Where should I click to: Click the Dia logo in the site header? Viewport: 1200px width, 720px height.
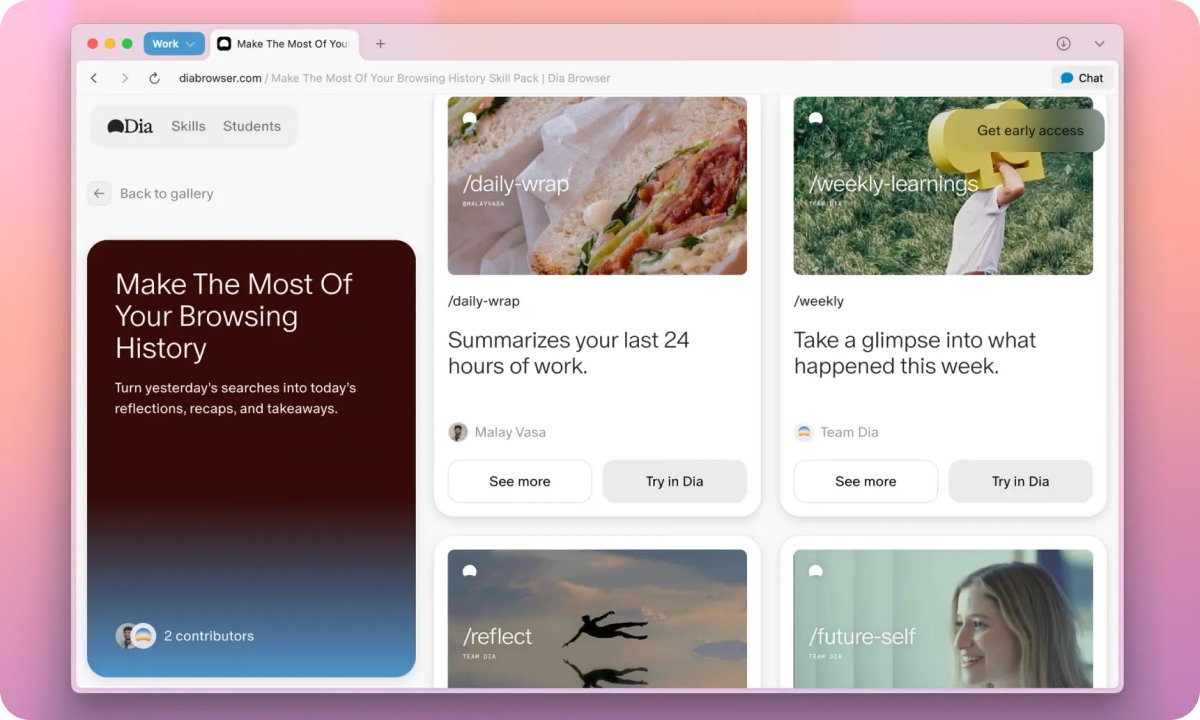point(130,126)
